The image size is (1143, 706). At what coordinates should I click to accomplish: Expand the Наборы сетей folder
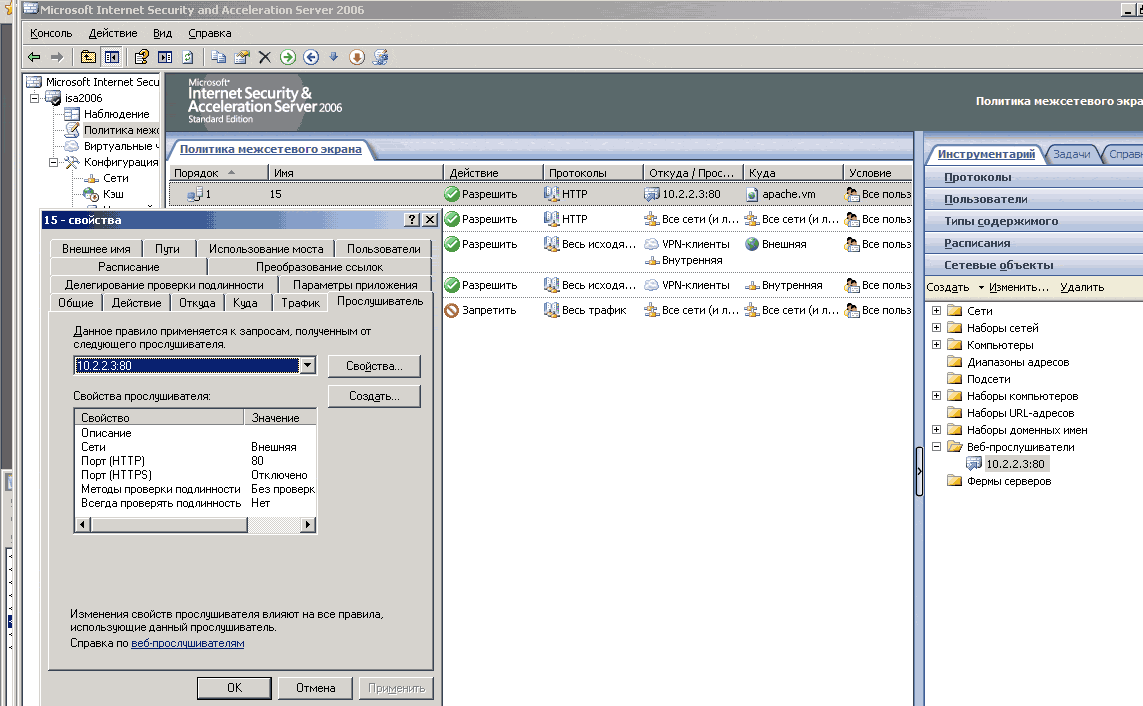pos(937,327)
